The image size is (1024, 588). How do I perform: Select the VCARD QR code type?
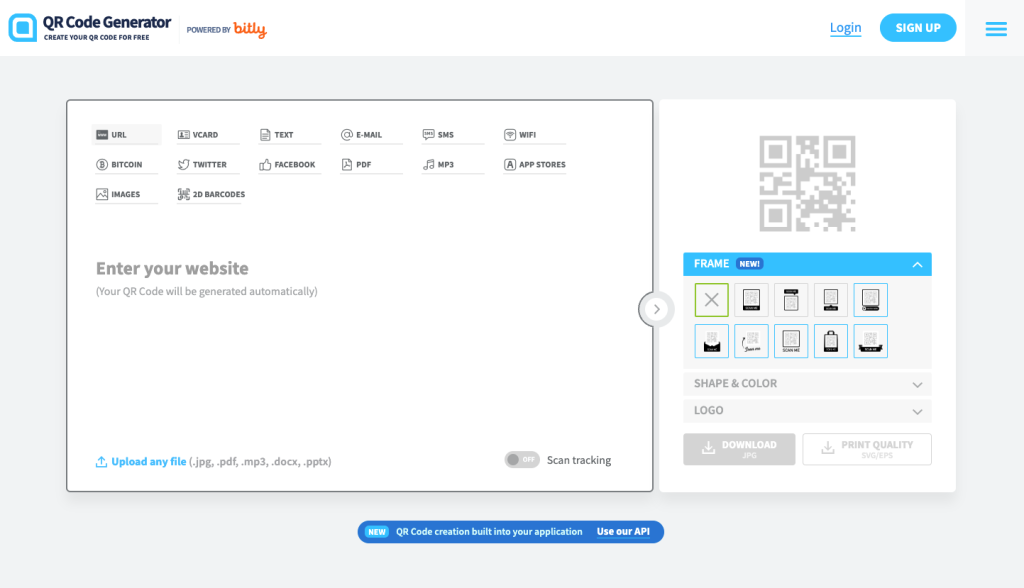(x=204, y=134)
